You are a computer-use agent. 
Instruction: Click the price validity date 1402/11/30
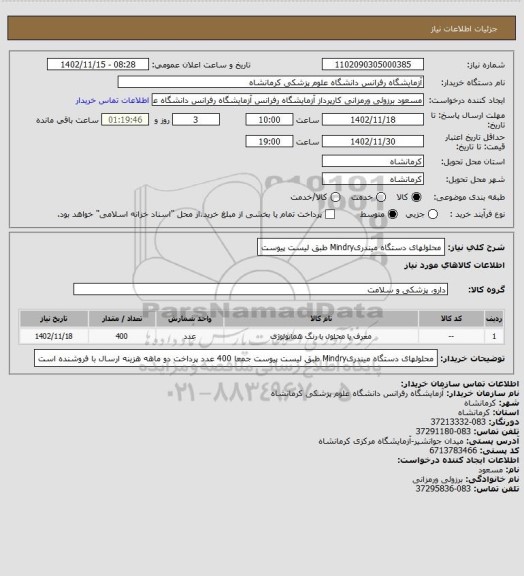point(373,142)
